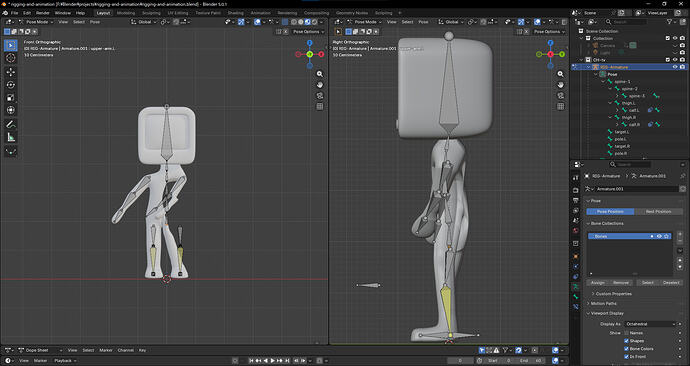Collapse Bone Collections panel
Image resolution: width=690 pixels, height=366 pixels.
tap(607, 223)
